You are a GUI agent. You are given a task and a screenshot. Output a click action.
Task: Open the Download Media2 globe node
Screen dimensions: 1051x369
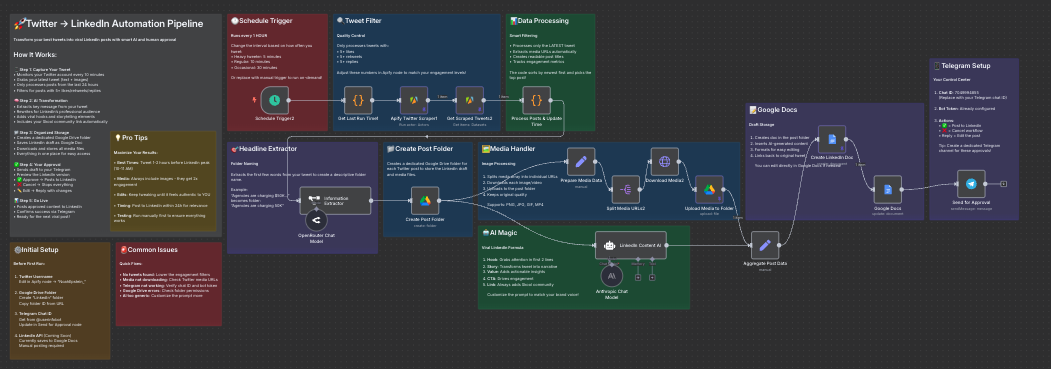pyautogui.click(x=664, y=161)
